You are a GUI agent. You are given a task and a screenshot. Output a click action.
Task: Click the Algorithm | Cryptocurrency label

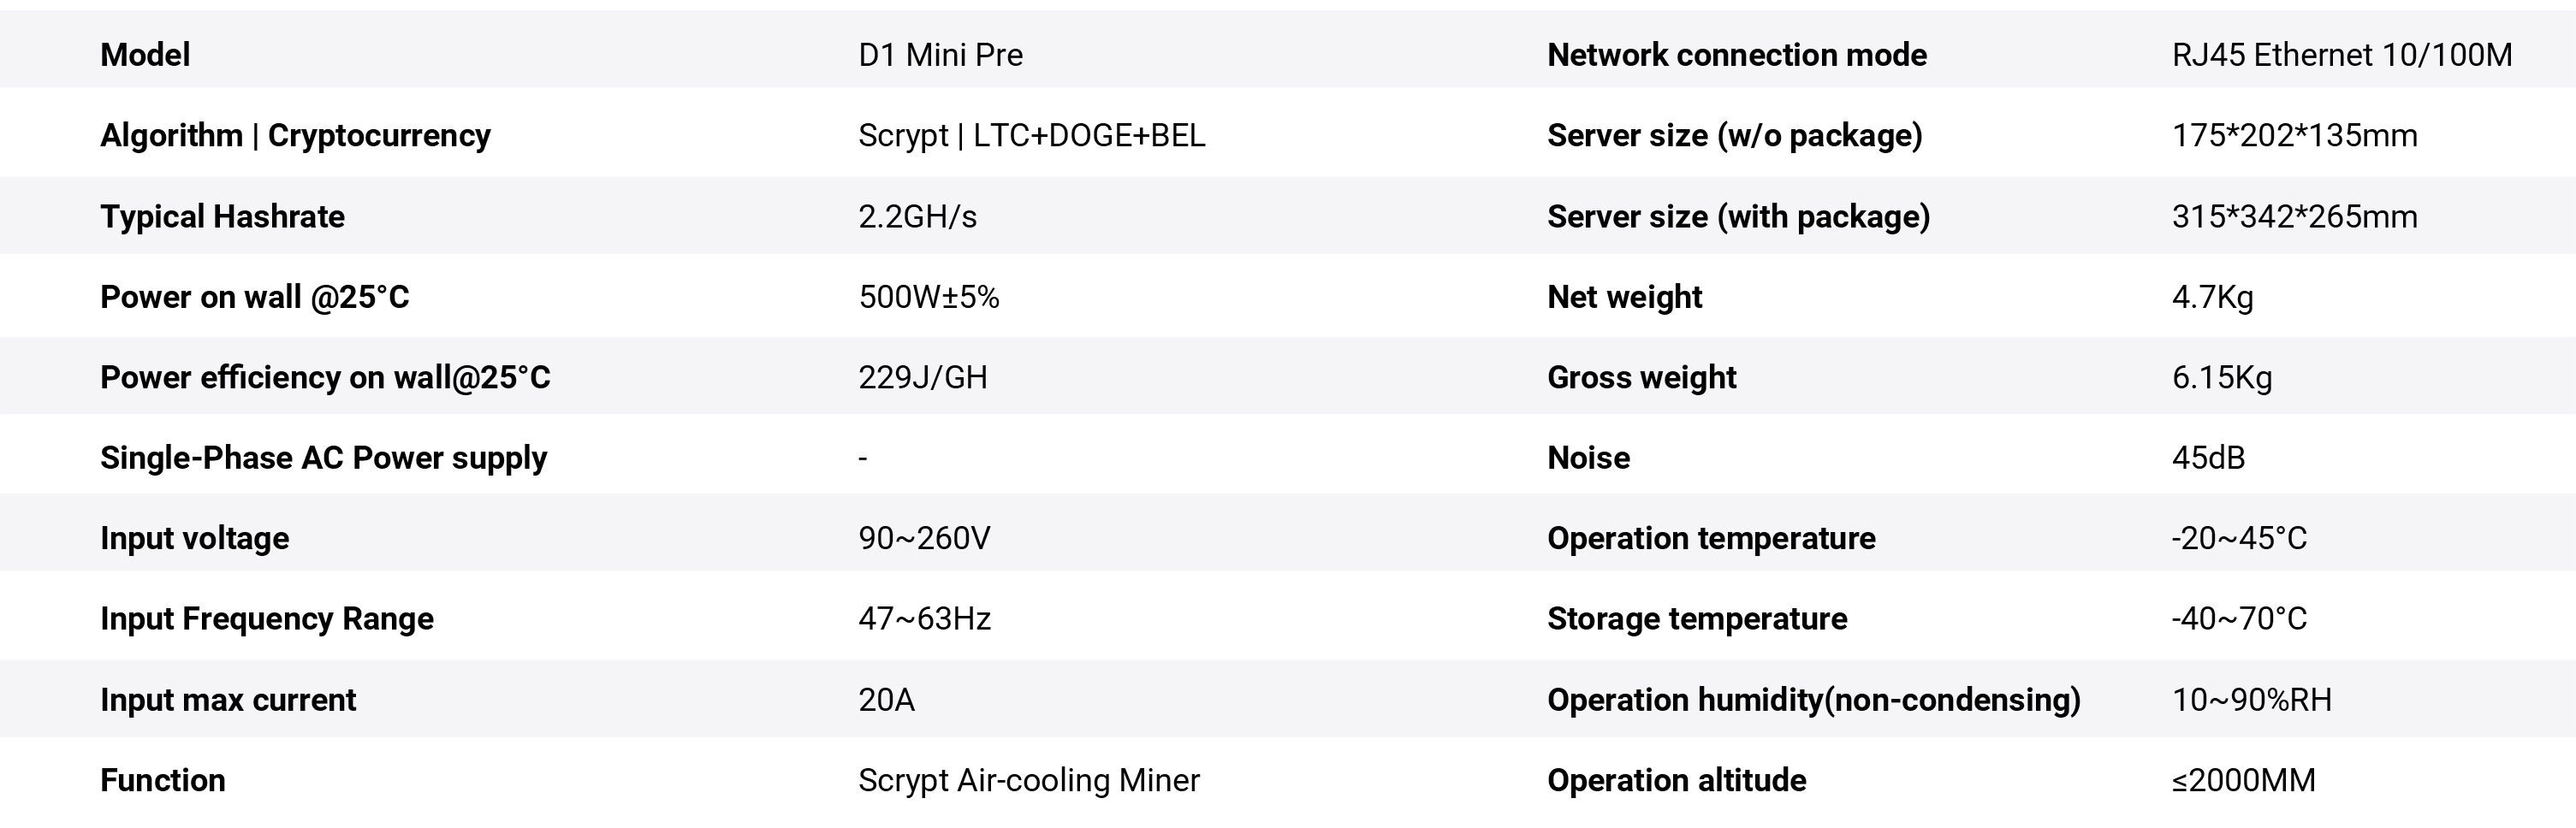295,135
